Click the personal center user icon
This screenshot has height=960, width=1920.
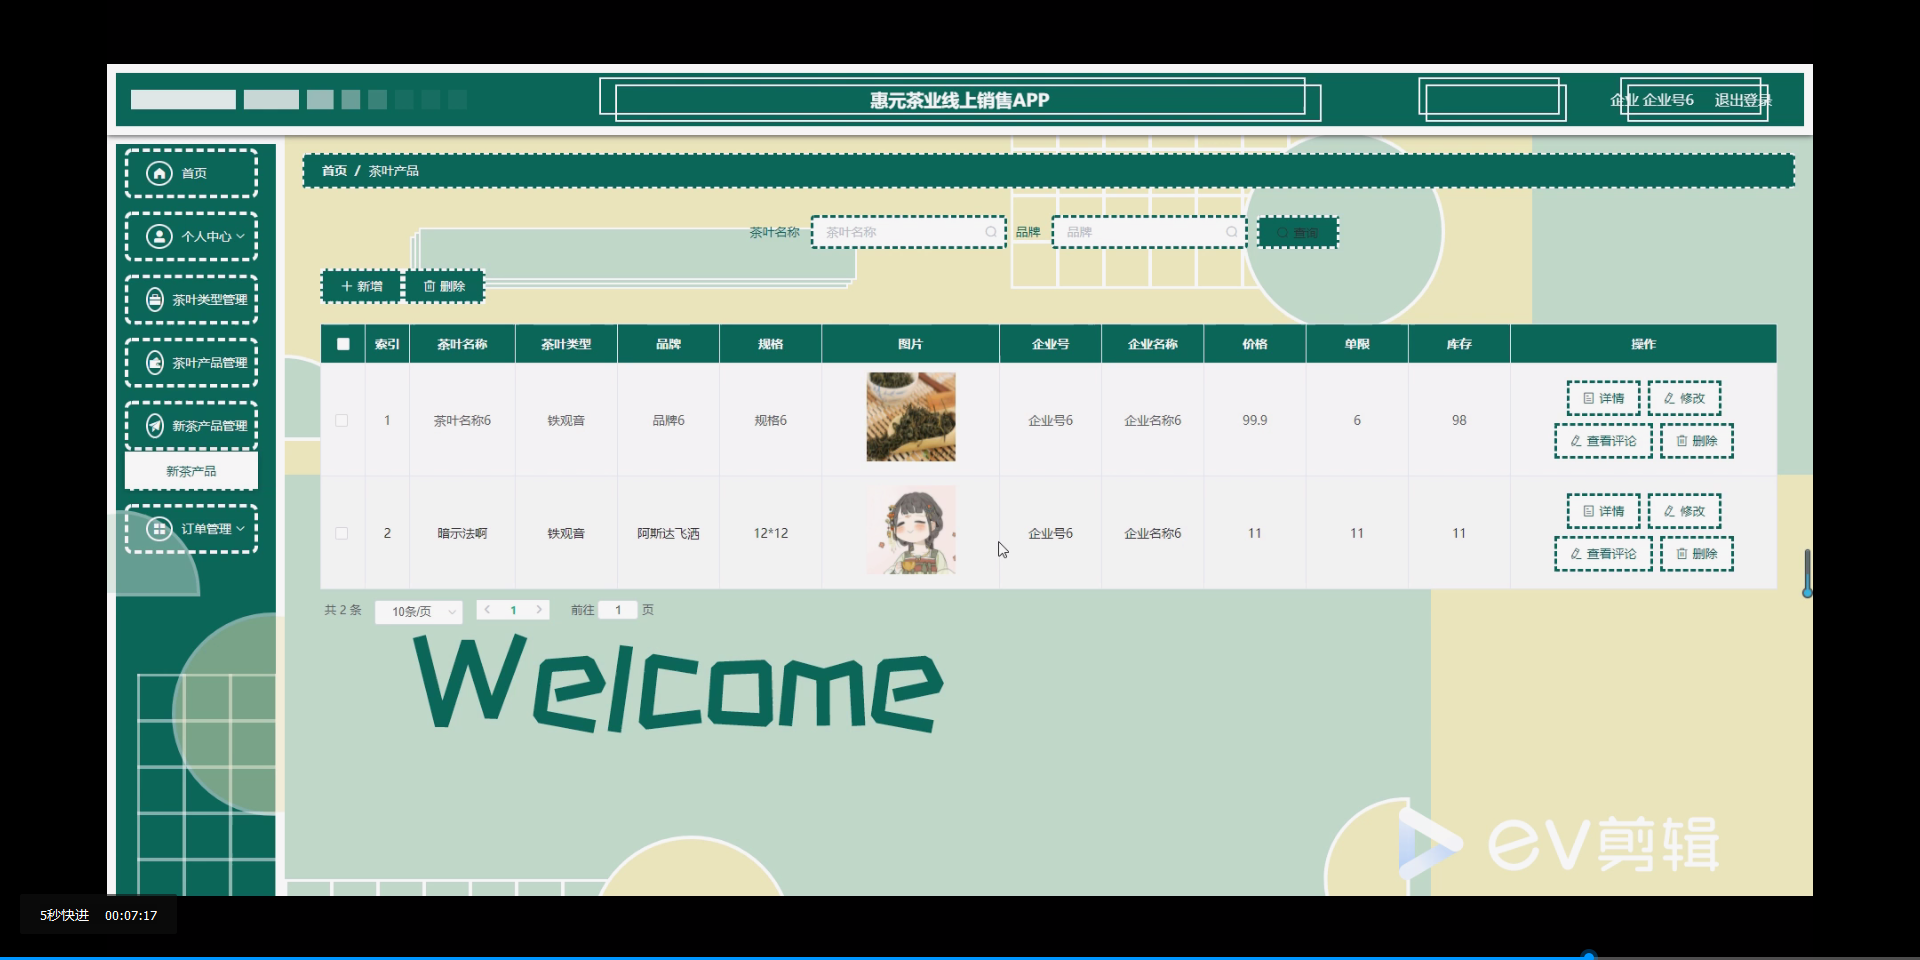coord(159,236)
